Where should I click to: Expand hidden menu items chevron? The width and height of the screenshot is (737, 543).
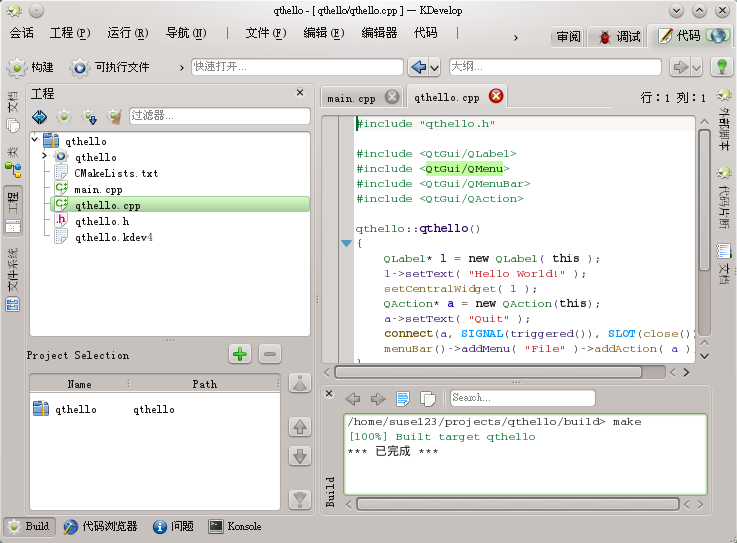(516, 38)
